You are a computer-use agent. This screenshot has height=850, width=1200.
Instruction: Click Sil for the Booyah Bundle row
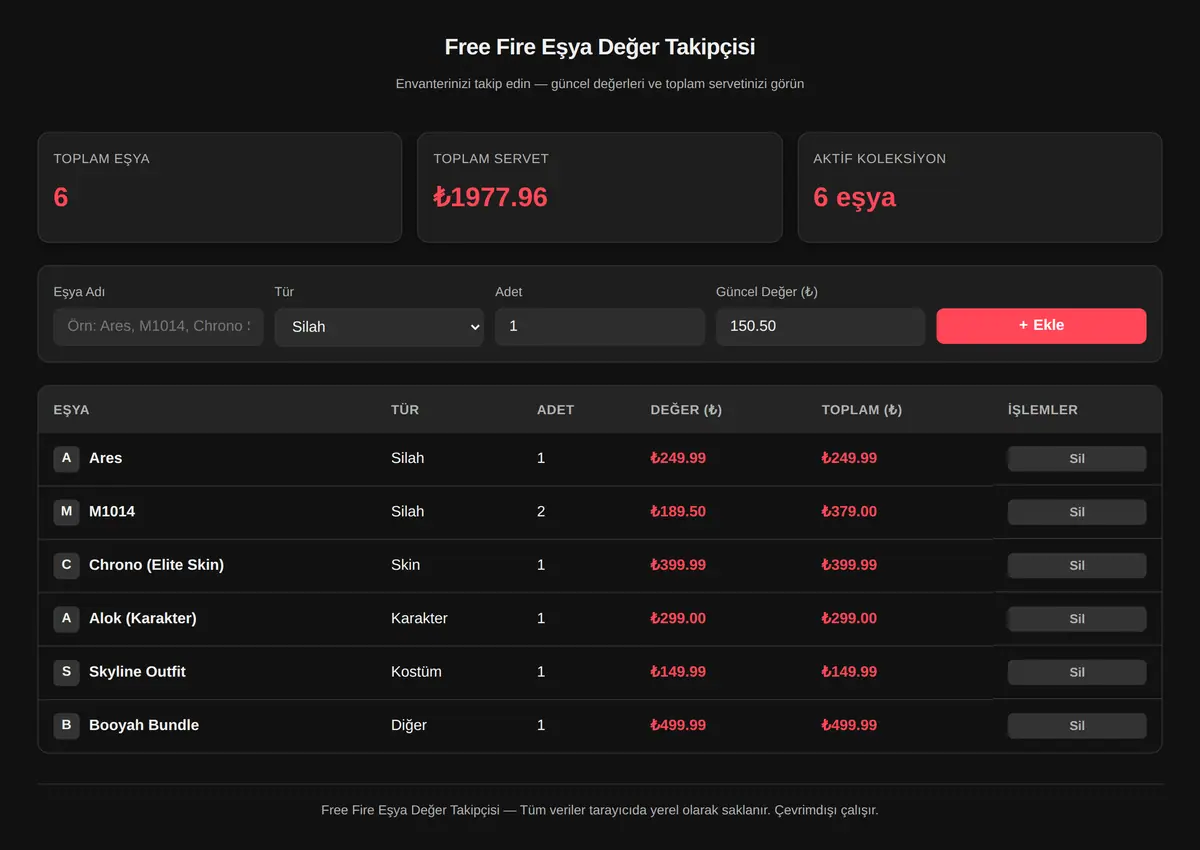1077,725
